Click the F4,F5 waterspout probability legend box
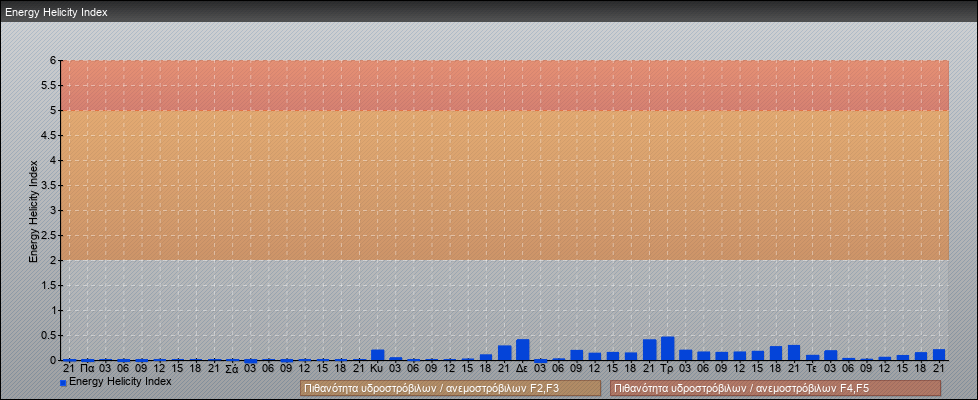This screenshot has height=400, width=978. click(x=775, y=389)
